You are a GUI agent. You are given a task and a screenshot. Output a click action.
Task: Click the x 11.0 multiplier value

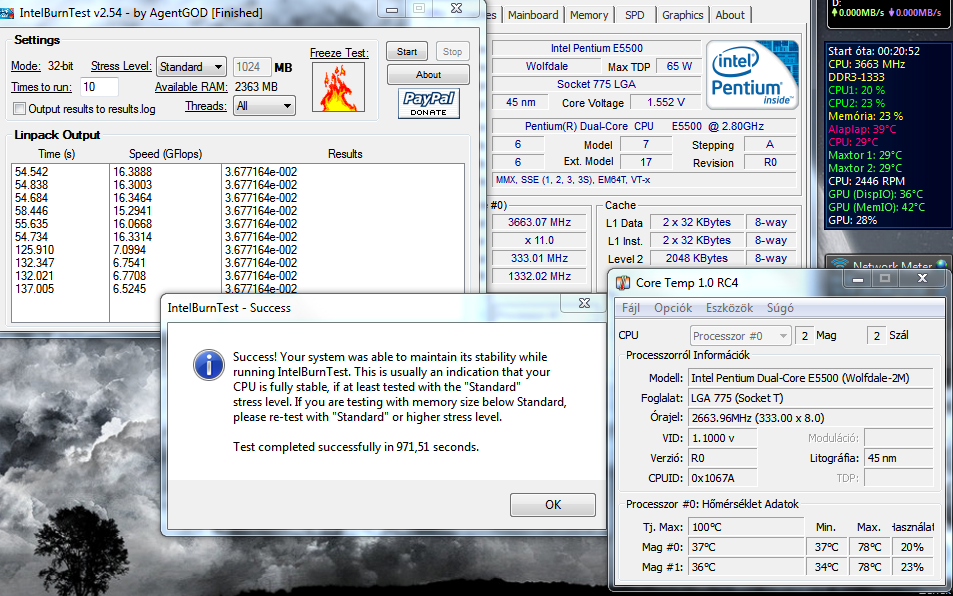point(540,240)
